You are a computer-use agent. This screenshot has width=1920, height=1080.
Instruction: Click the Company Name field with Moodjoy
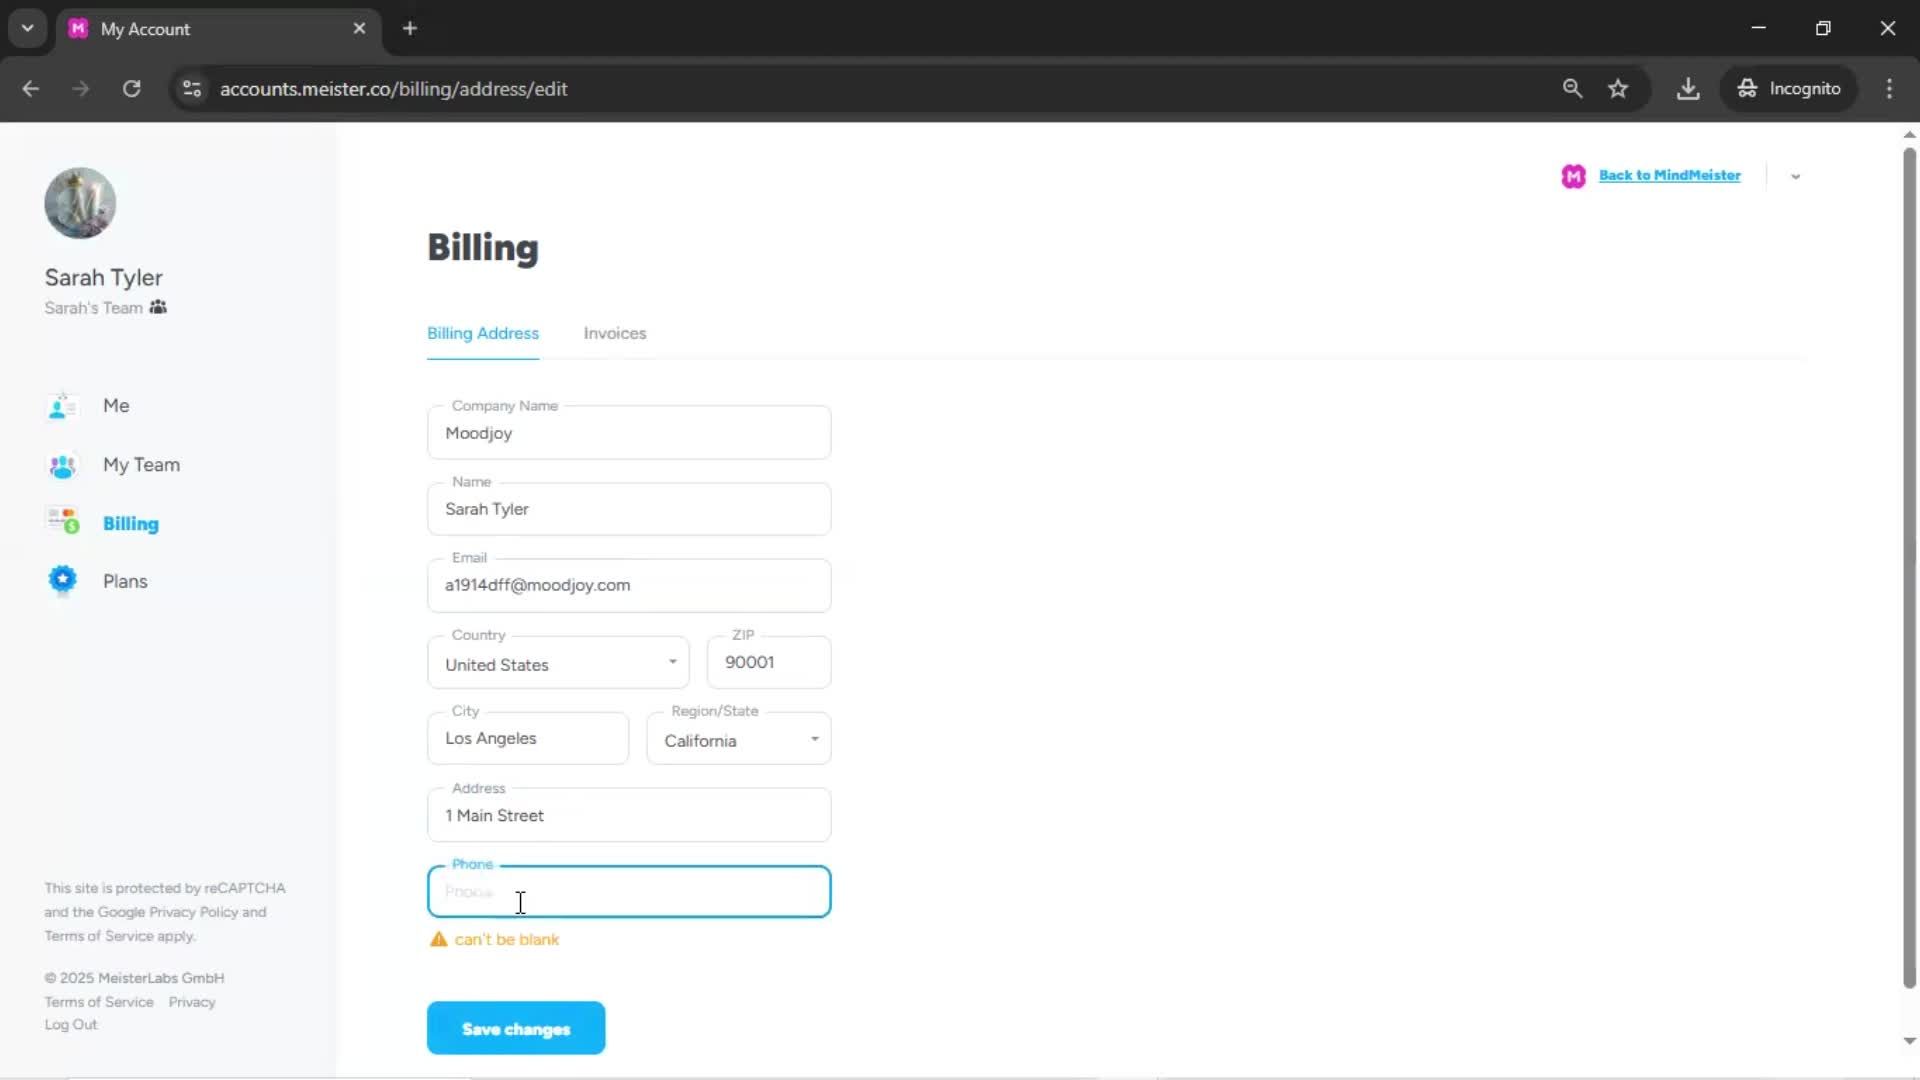(x=629, y=433)
